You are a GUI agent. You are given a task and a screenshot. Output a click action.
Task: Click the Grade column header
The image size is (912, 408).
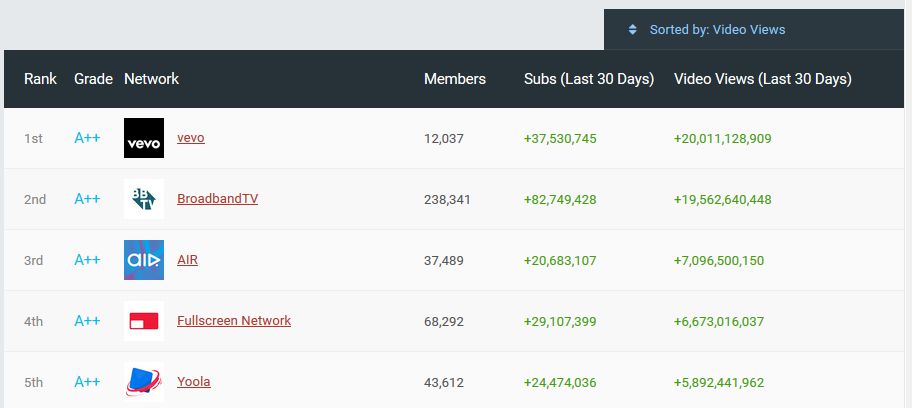pos(93,79)
